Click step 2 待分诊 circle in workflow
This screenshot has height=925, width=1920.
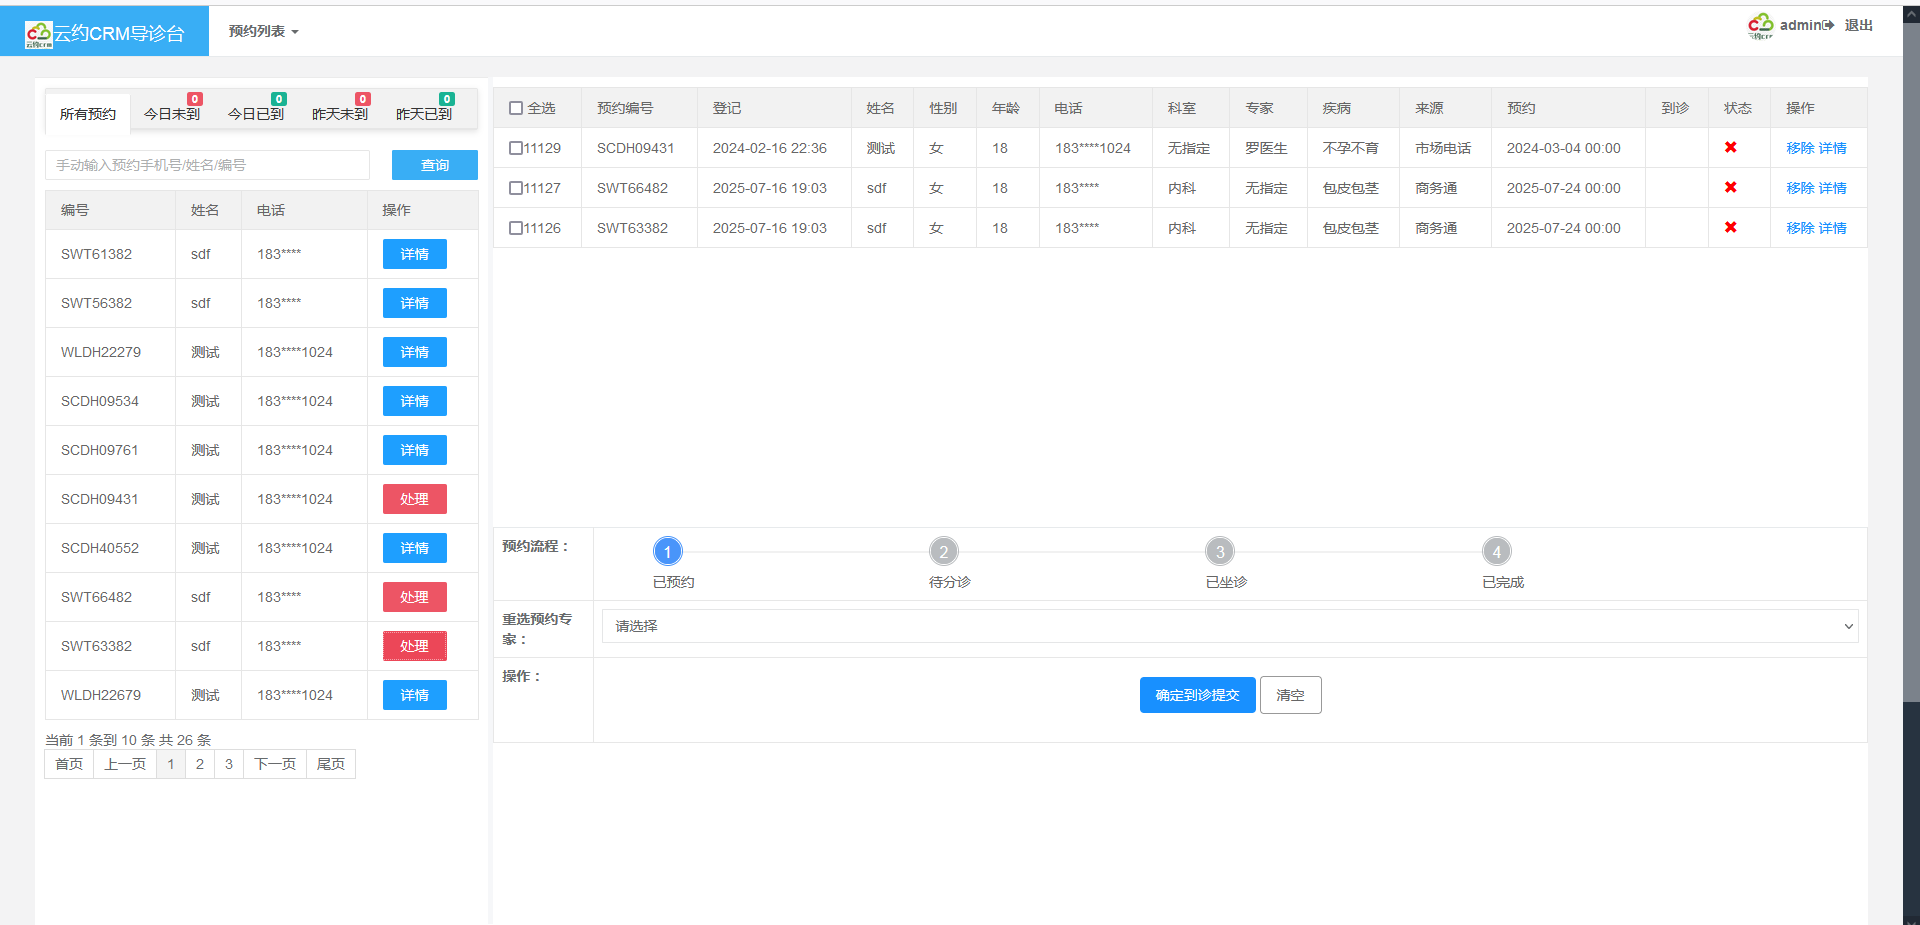[x=943, y=552]
